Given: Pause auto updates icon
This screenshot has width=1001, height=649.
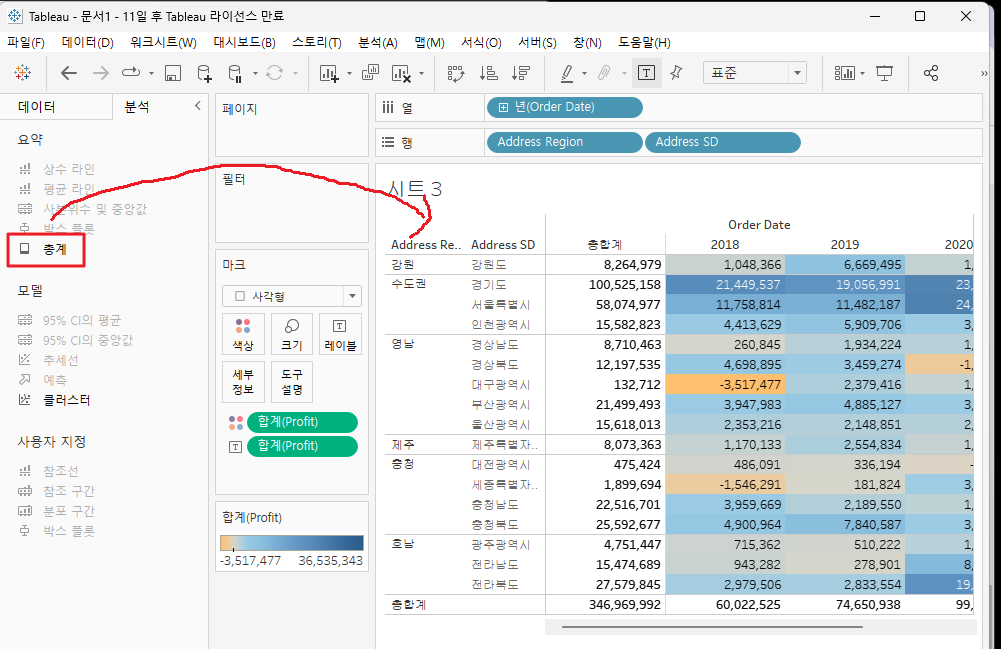Looking at the screenshot, I should 235,73.
